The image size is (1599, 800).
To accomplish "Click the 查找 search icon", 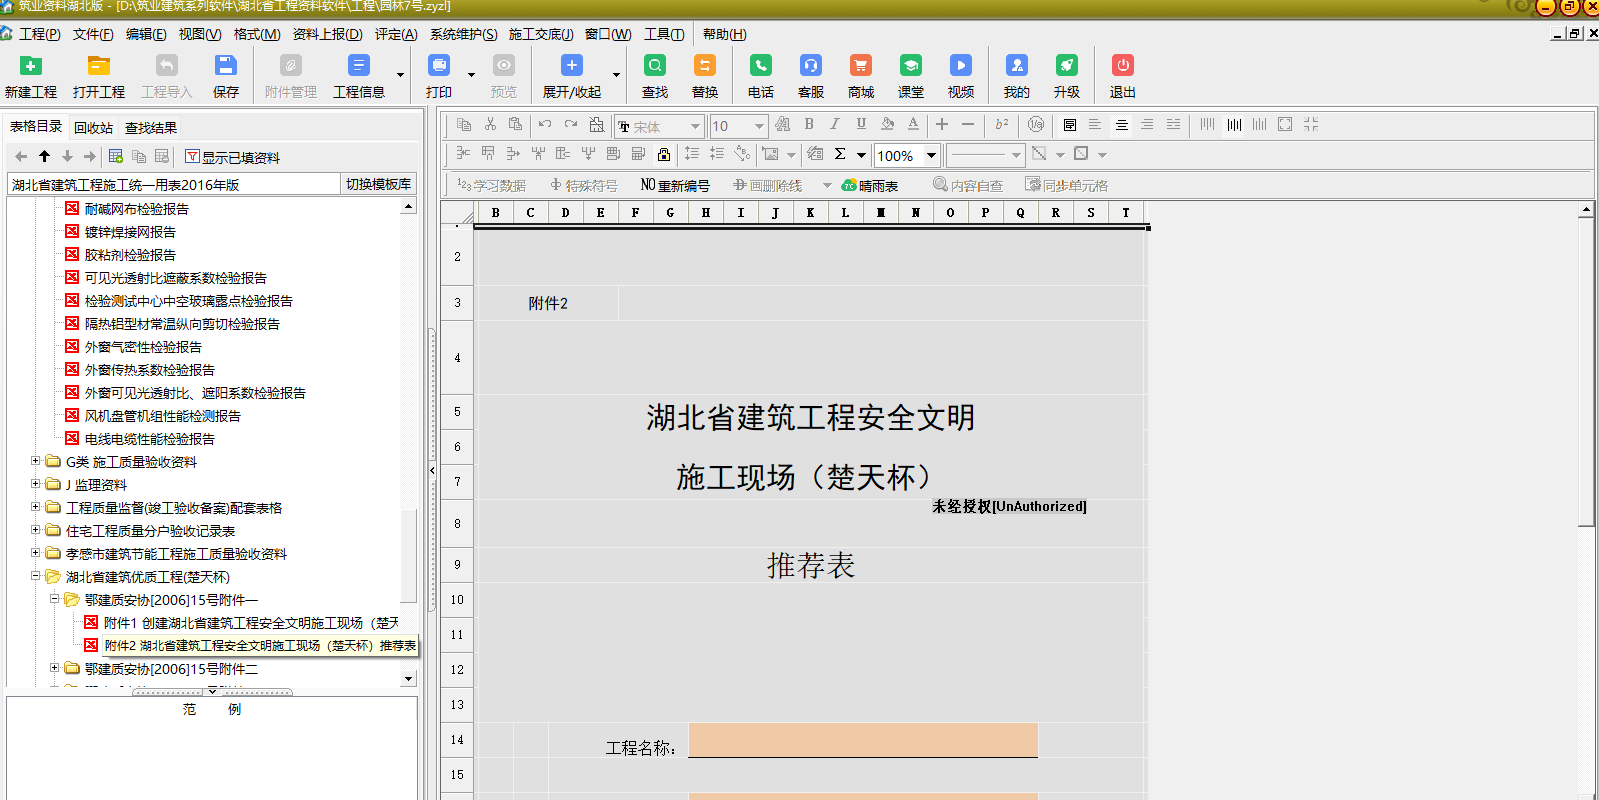I will (655, 67).
